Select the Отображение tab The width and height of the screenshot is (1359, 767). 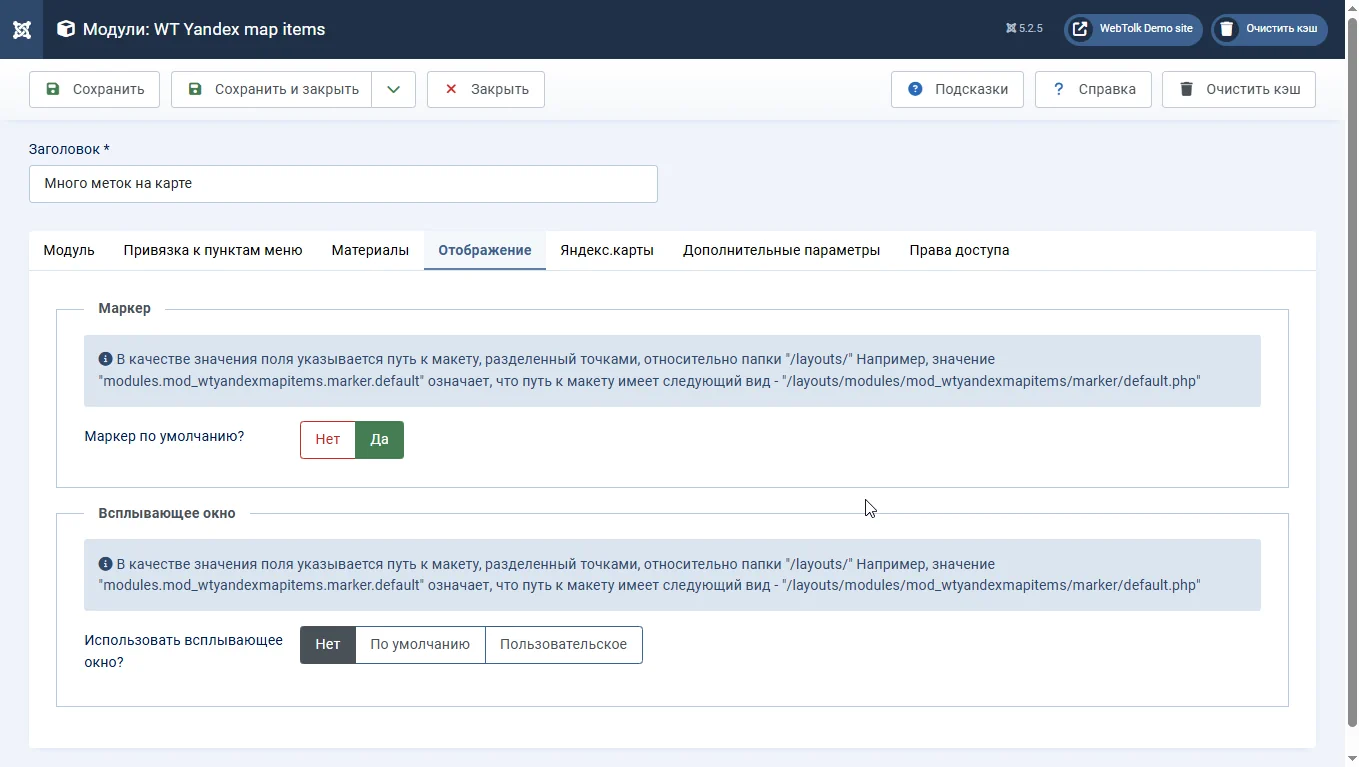(x=485, y=250)
